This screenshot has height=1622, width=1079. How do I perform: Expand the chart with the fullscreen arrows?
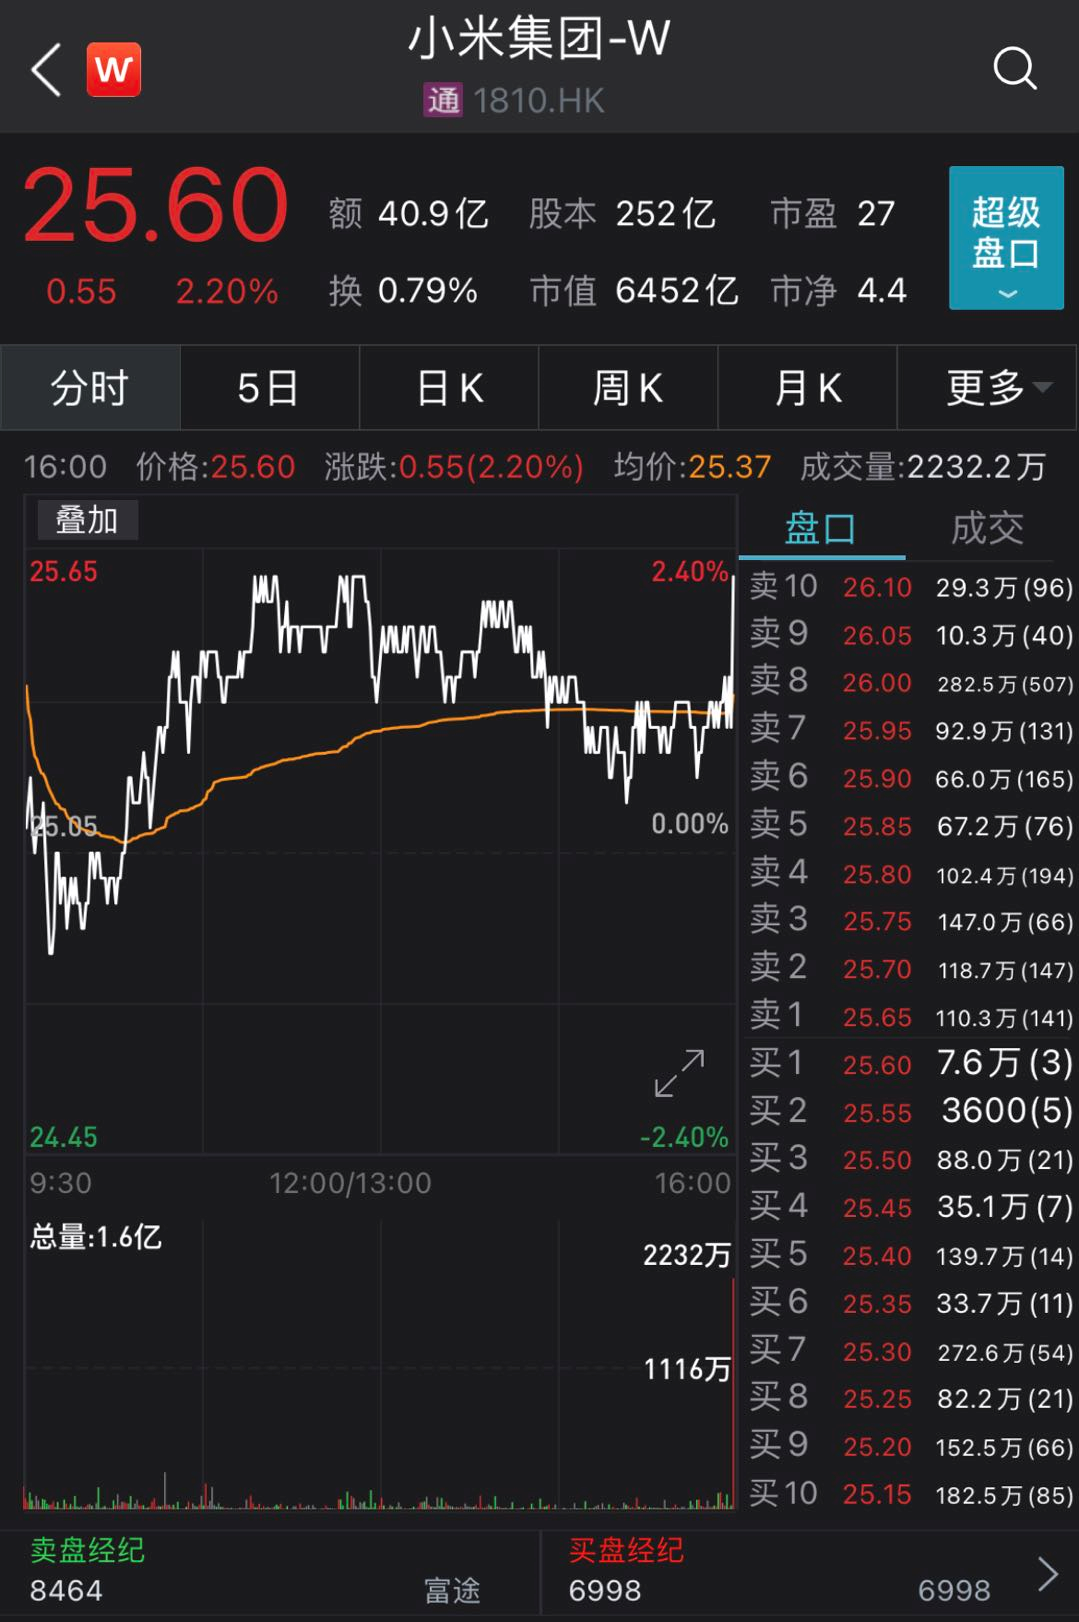pyautogui.click(x=680, y=1073)
